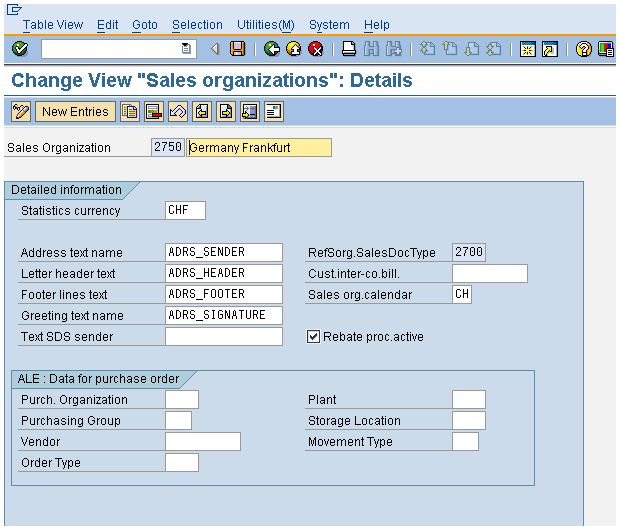Save using the floppy disk icon
The height and width of the screenshot is (530, 619).
point(237,48)
